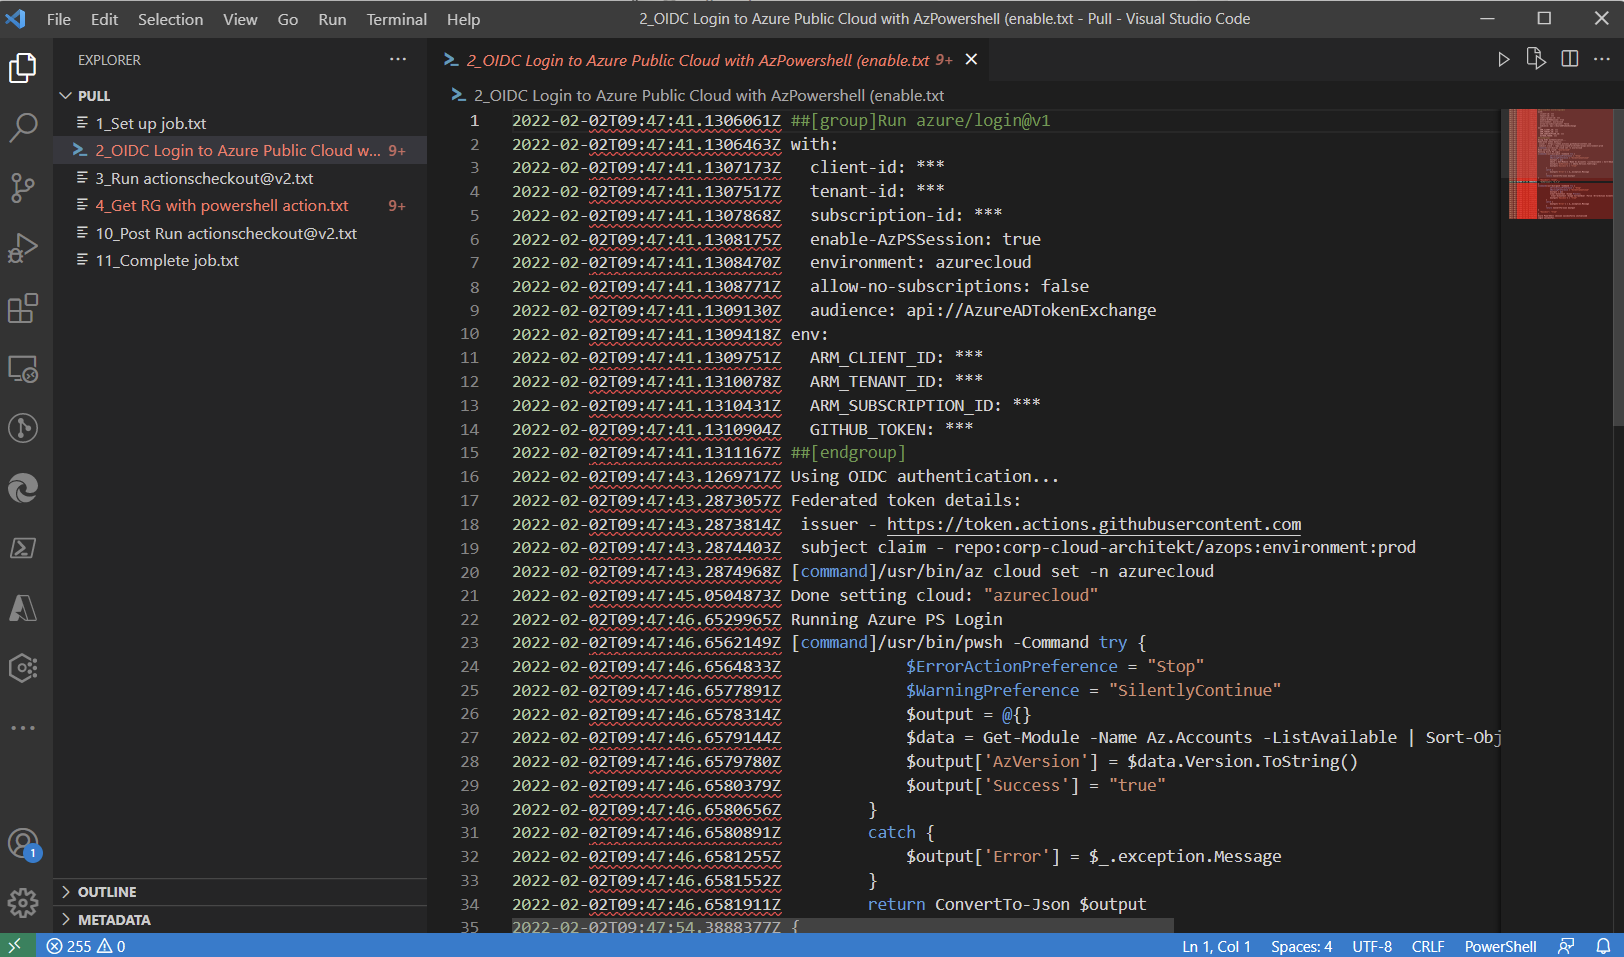Open the Search view in activity bar
The width and height of the screenshot is (1624, 957).
pos(23,127)
